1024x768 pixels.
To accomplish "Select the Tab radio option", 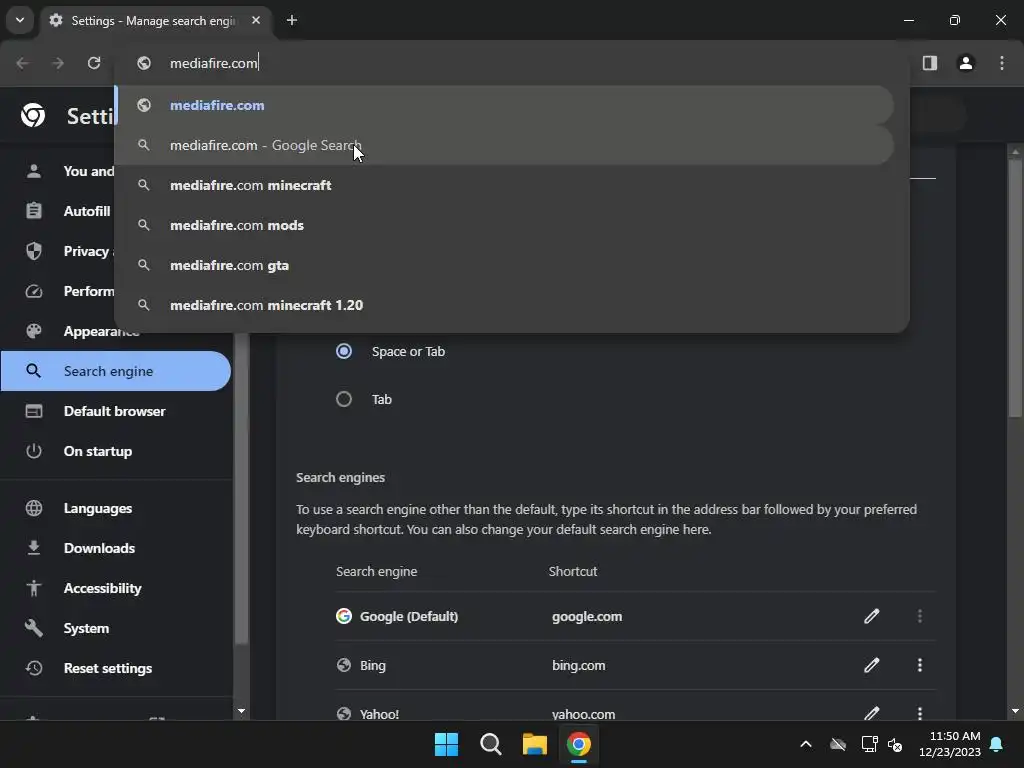I will [x=344, y=399].
